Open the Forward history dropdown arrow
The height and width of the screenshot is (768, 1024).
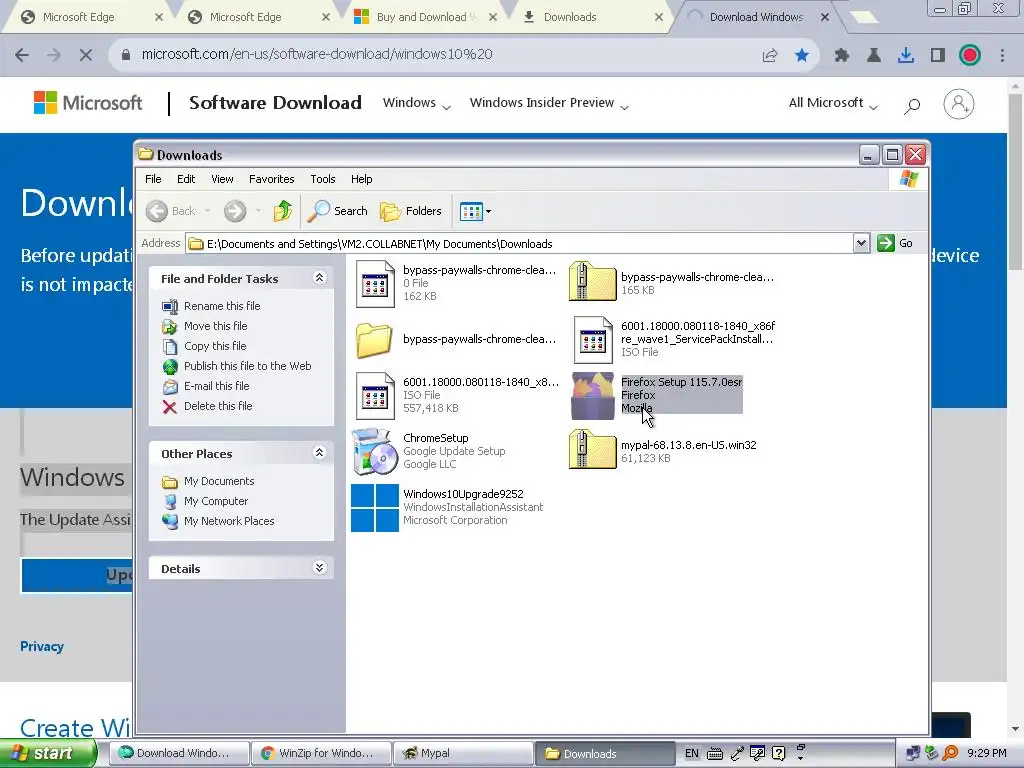click(x=259, y=211)
